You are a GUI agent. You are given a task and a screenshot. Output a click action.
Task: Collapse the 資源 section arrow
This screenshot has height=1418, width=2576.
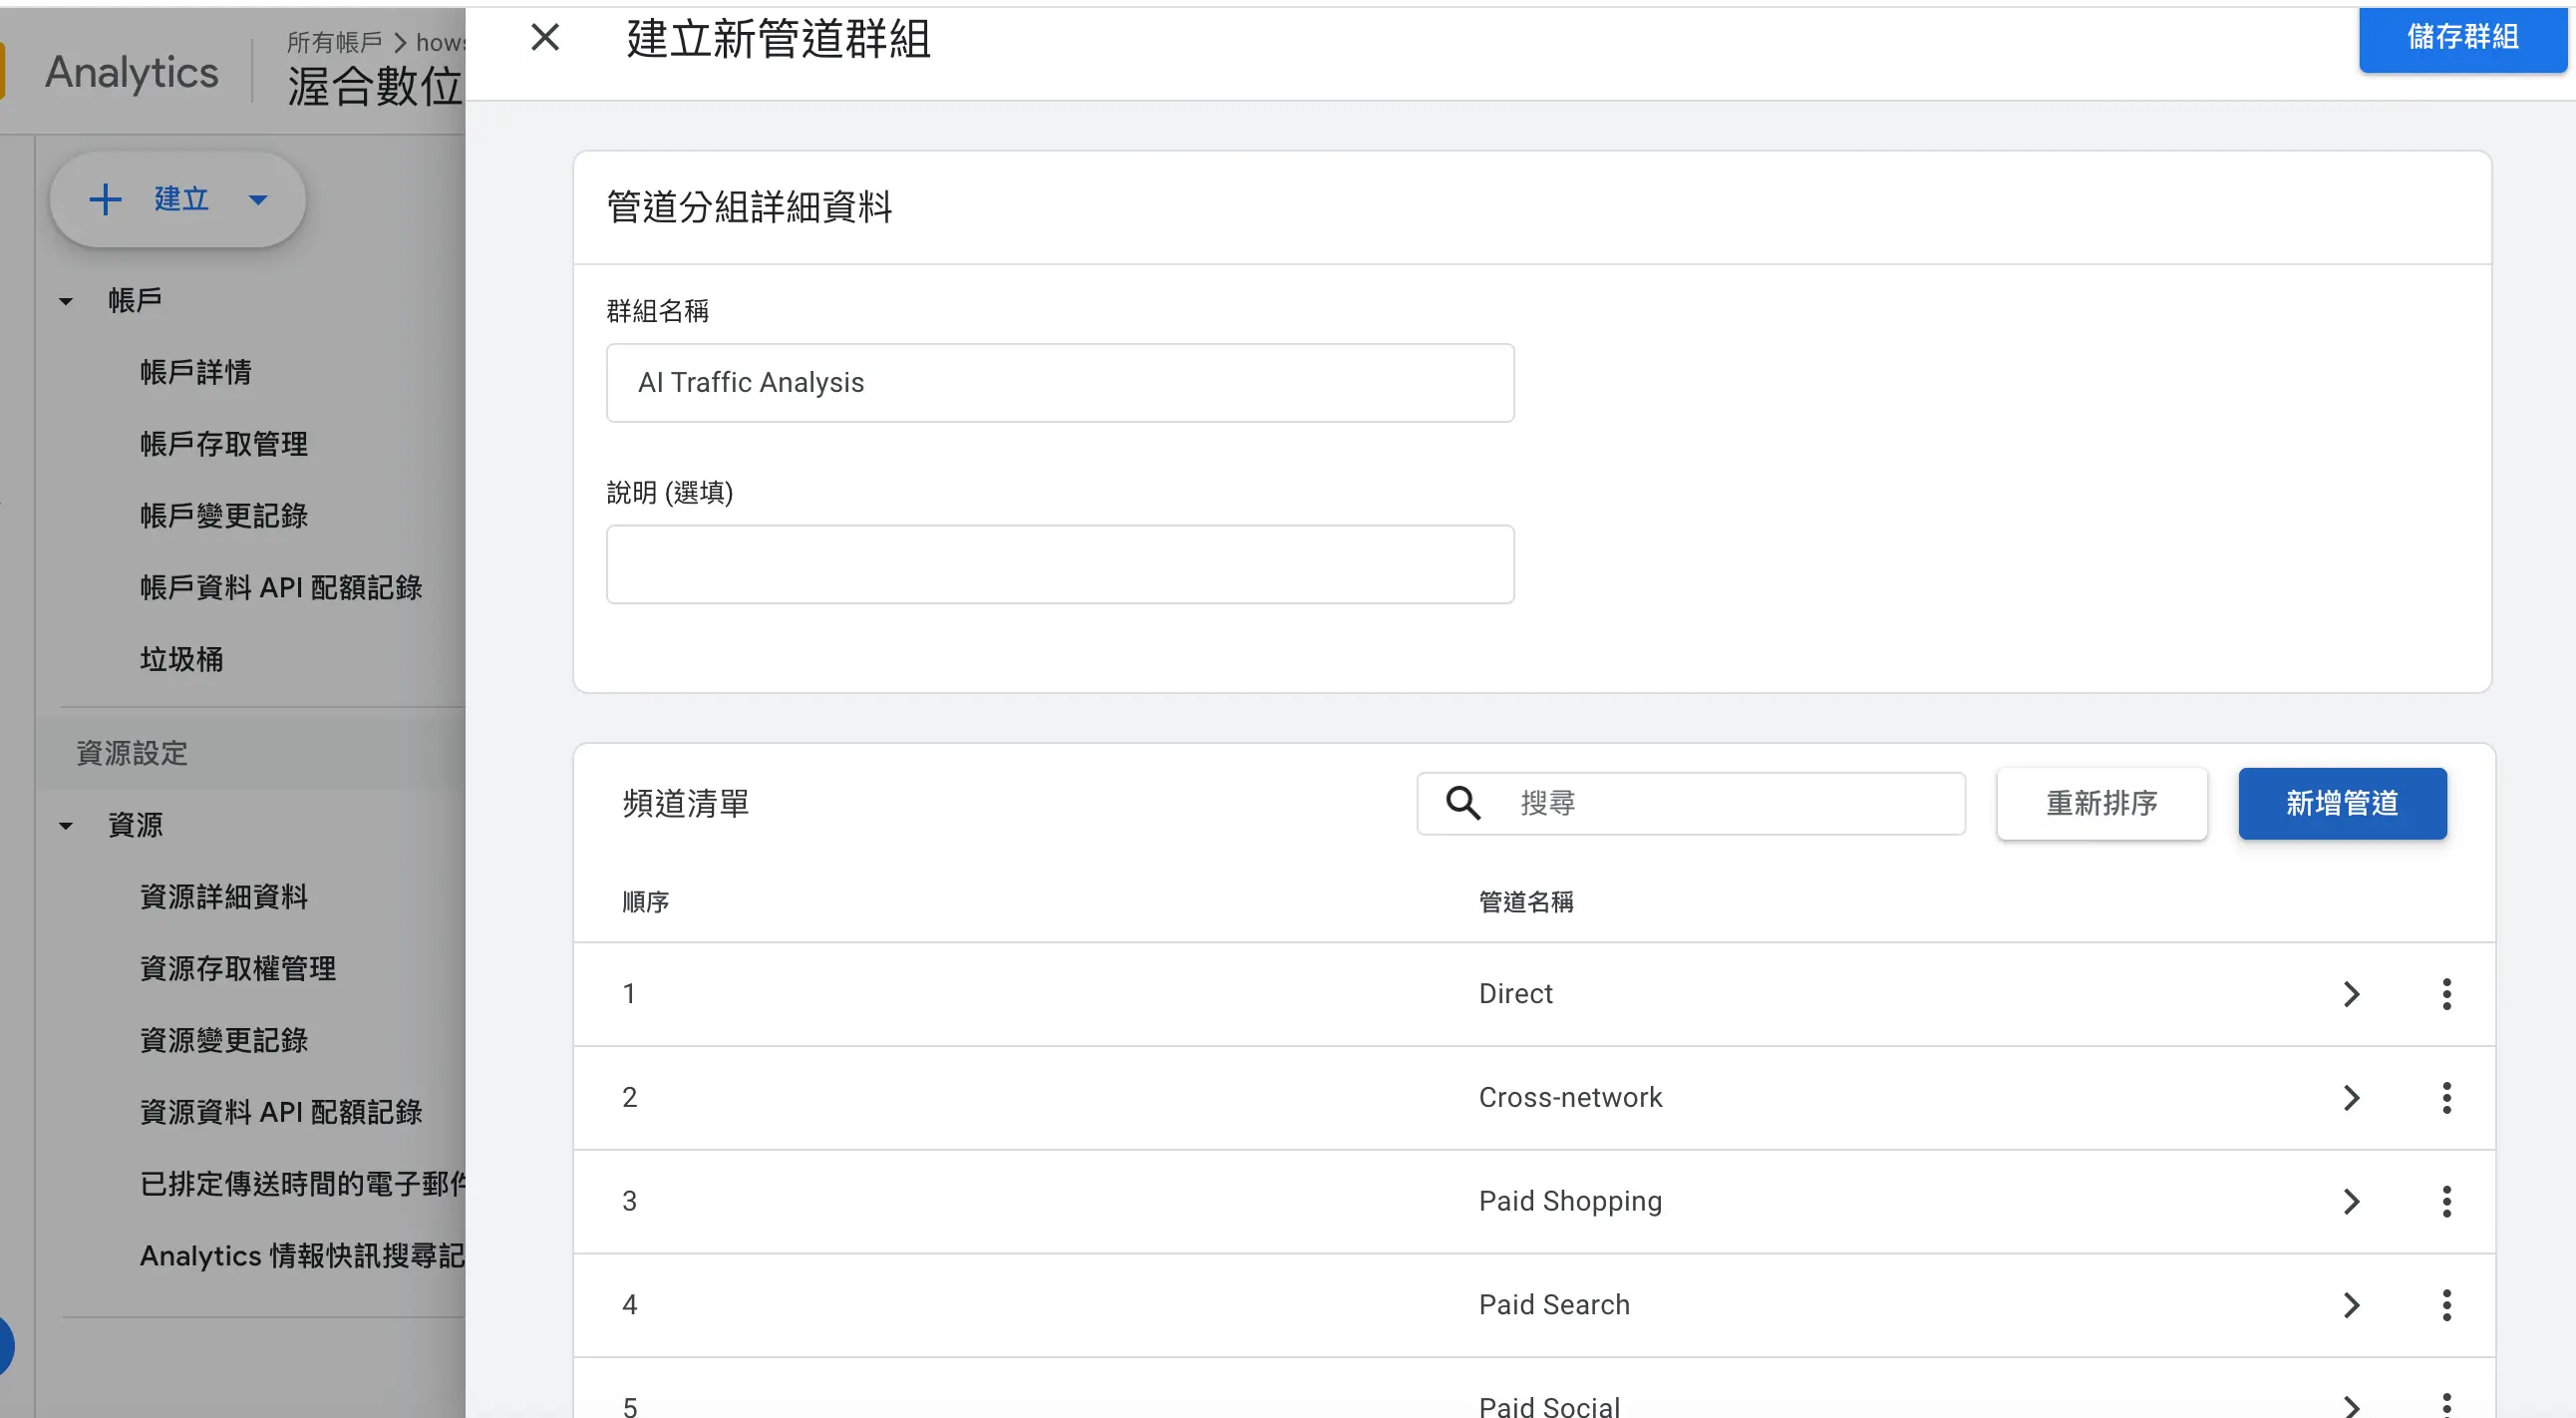66,826
